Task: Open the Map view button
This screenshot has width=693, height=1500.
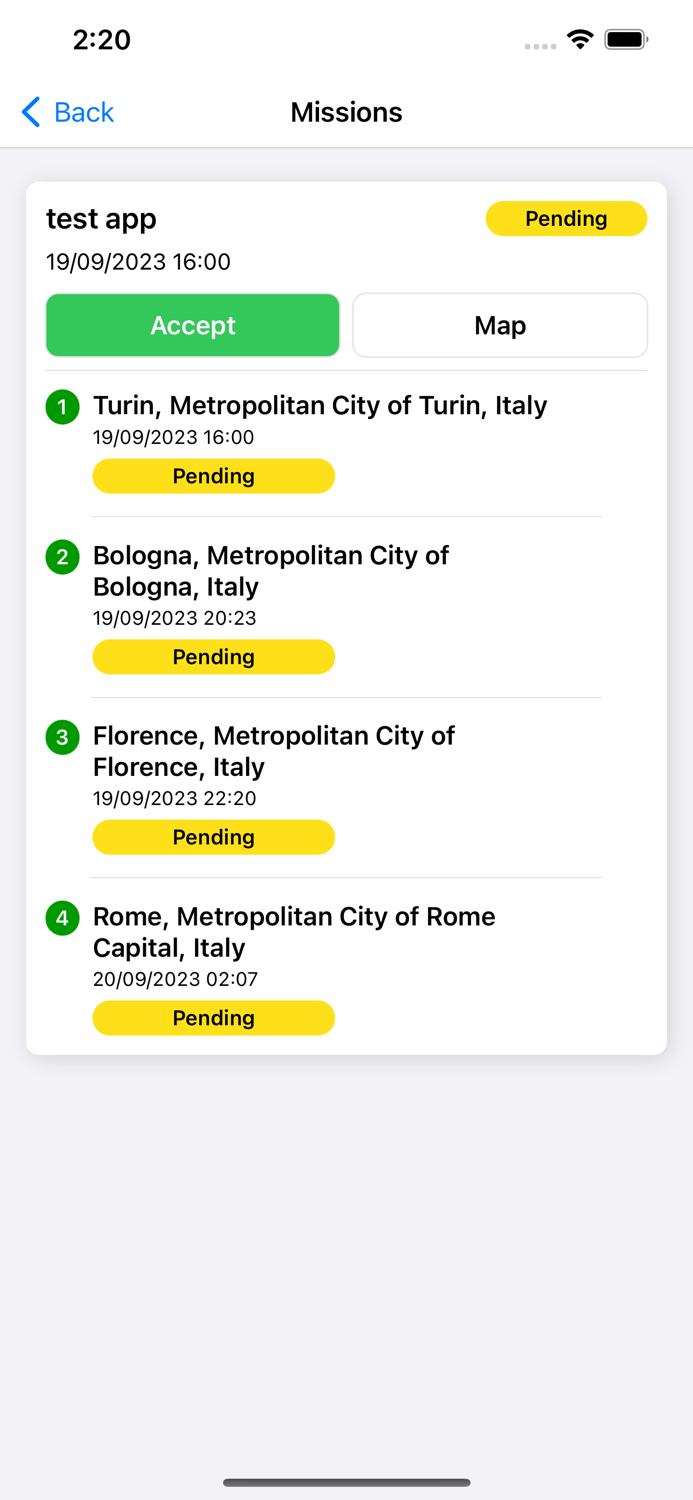Action: (x=500, y=325)
